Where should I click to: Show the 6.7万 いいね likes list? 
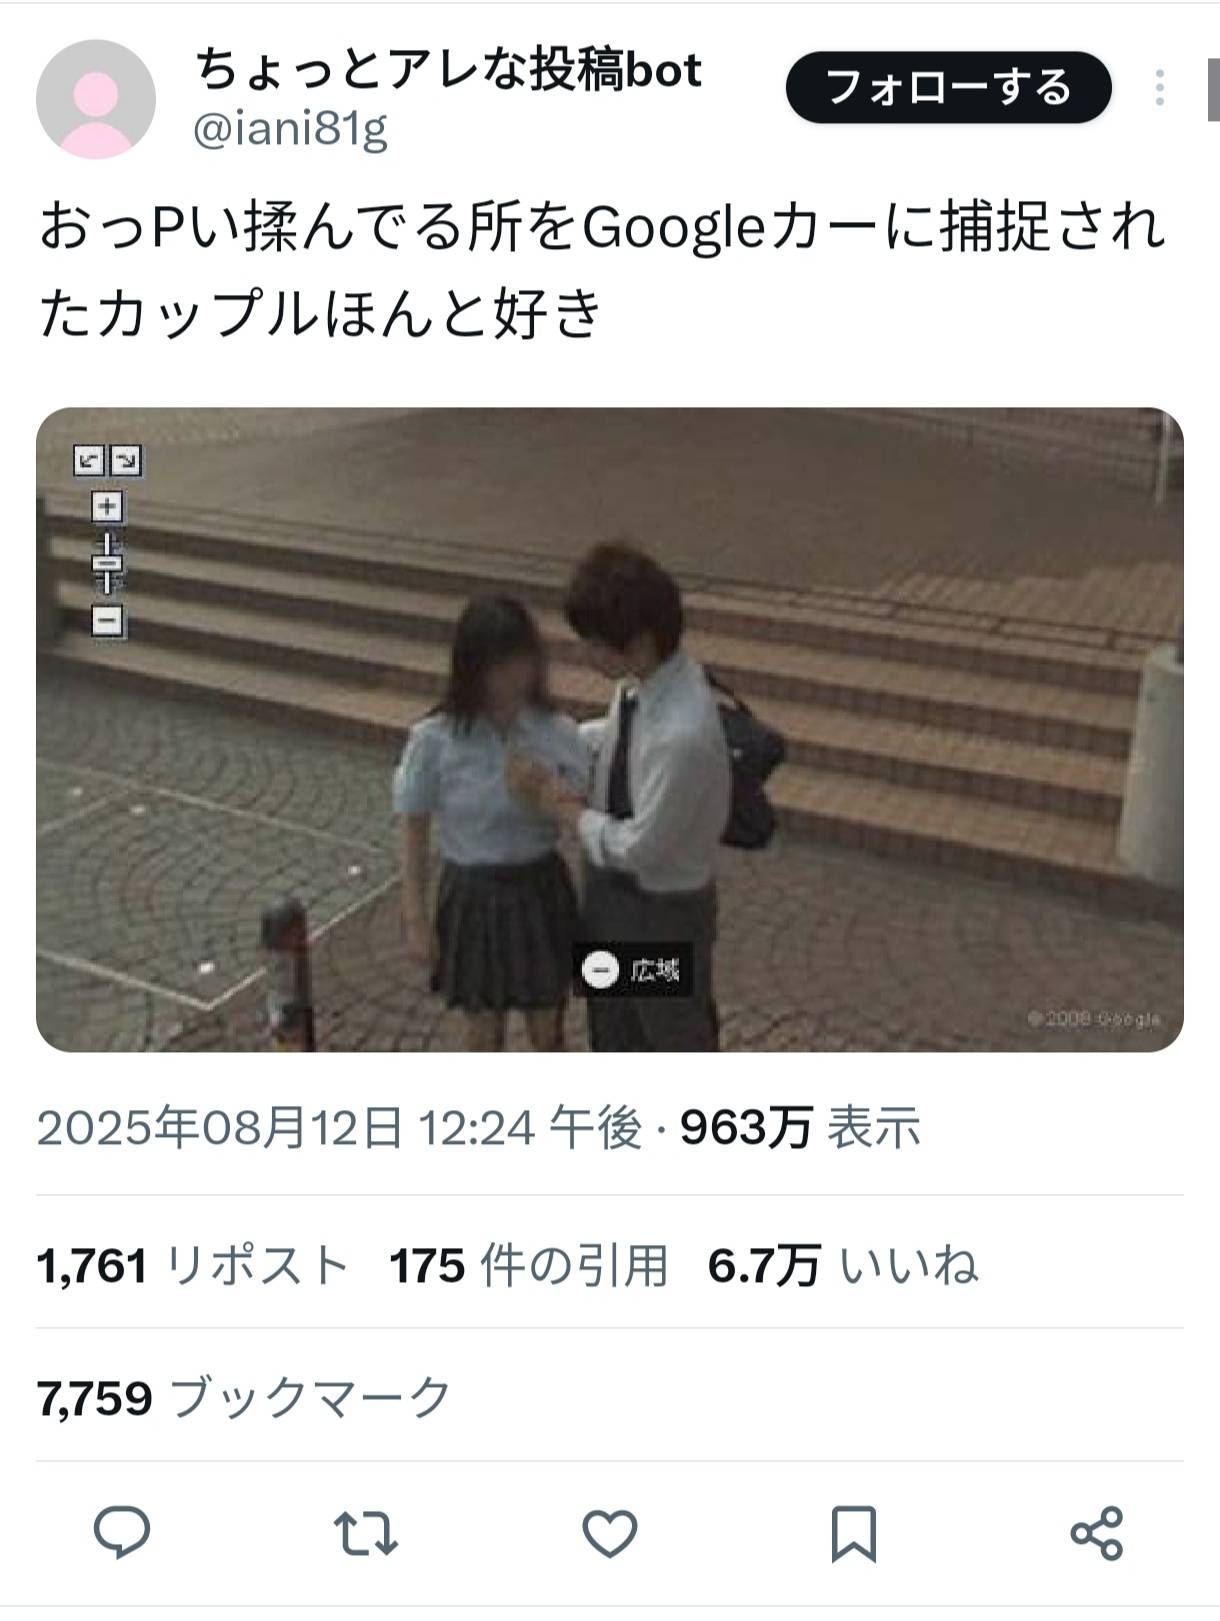pyautogui.click(x=843, y=1266)
